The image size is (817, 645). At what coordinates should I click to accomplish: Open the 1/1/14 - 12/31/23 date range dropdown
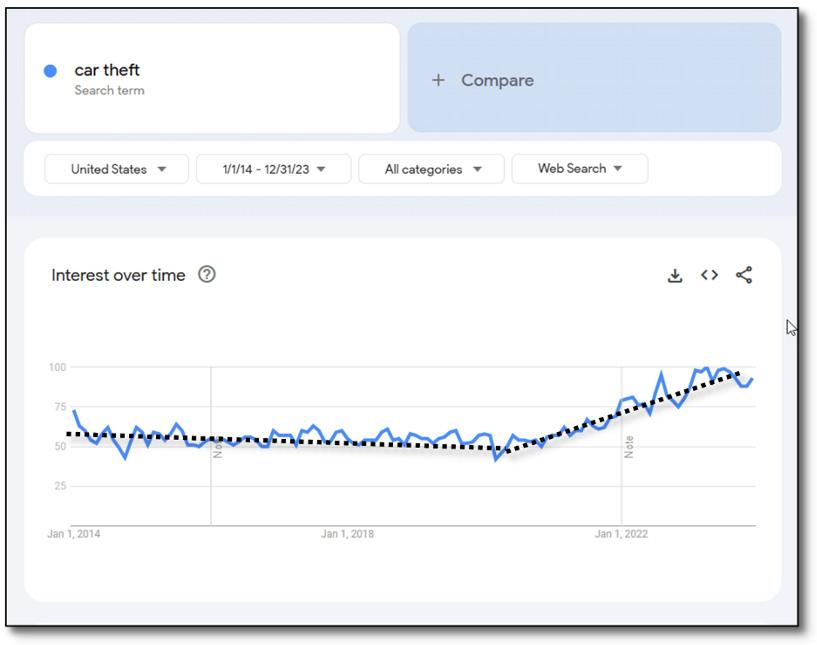pyautogui.click(x=273, y=169)
